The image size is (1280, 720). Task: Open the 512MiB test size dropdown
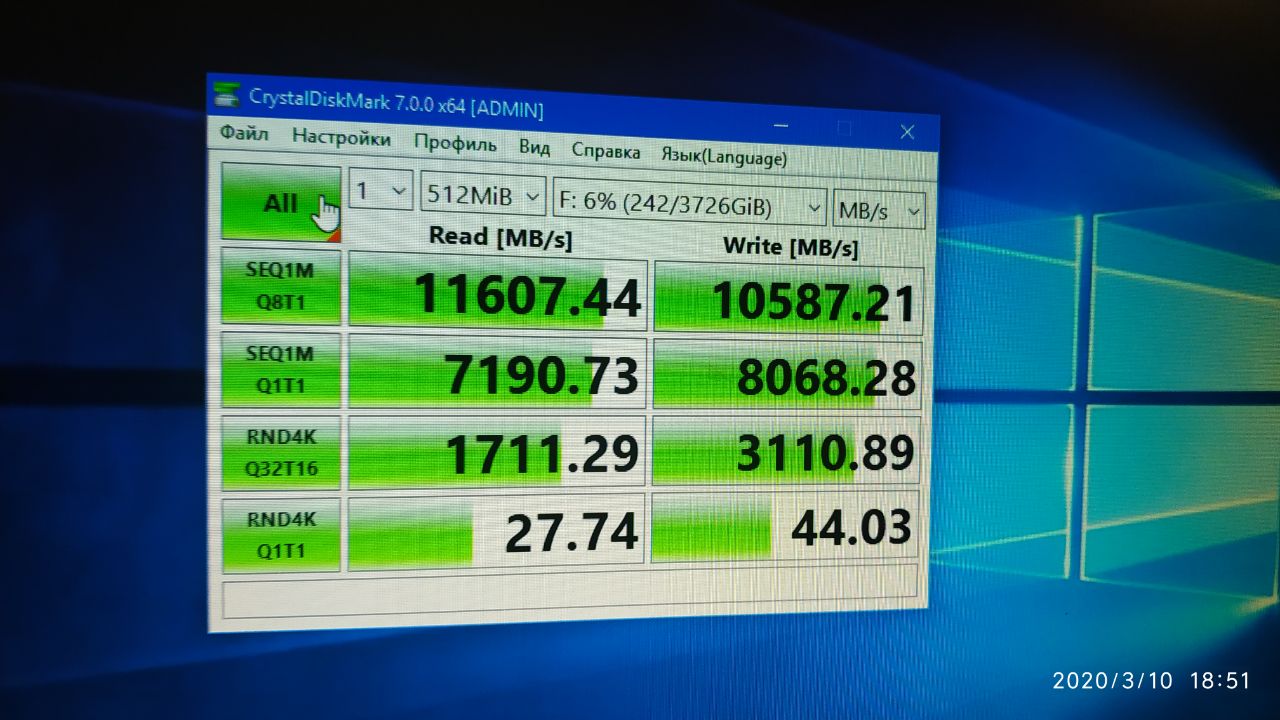(x=484, y=195)
